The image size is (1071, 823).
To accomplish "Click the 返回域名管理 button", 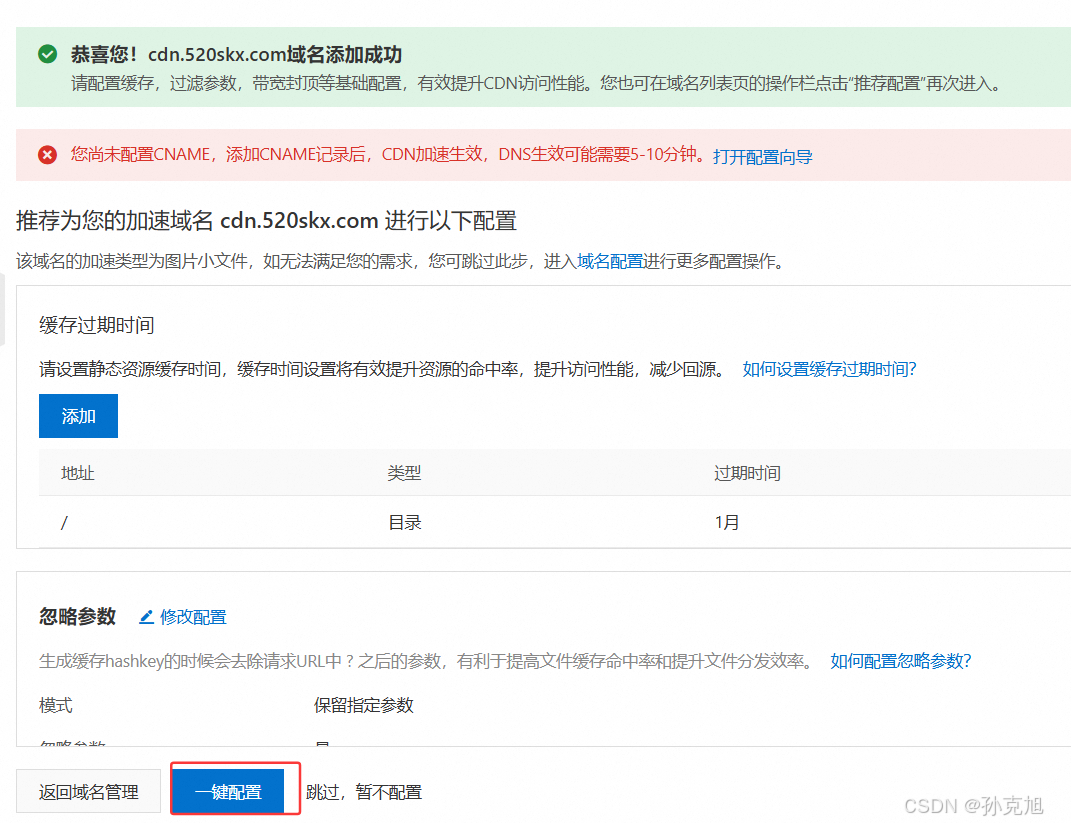I will tap(89, 792).
